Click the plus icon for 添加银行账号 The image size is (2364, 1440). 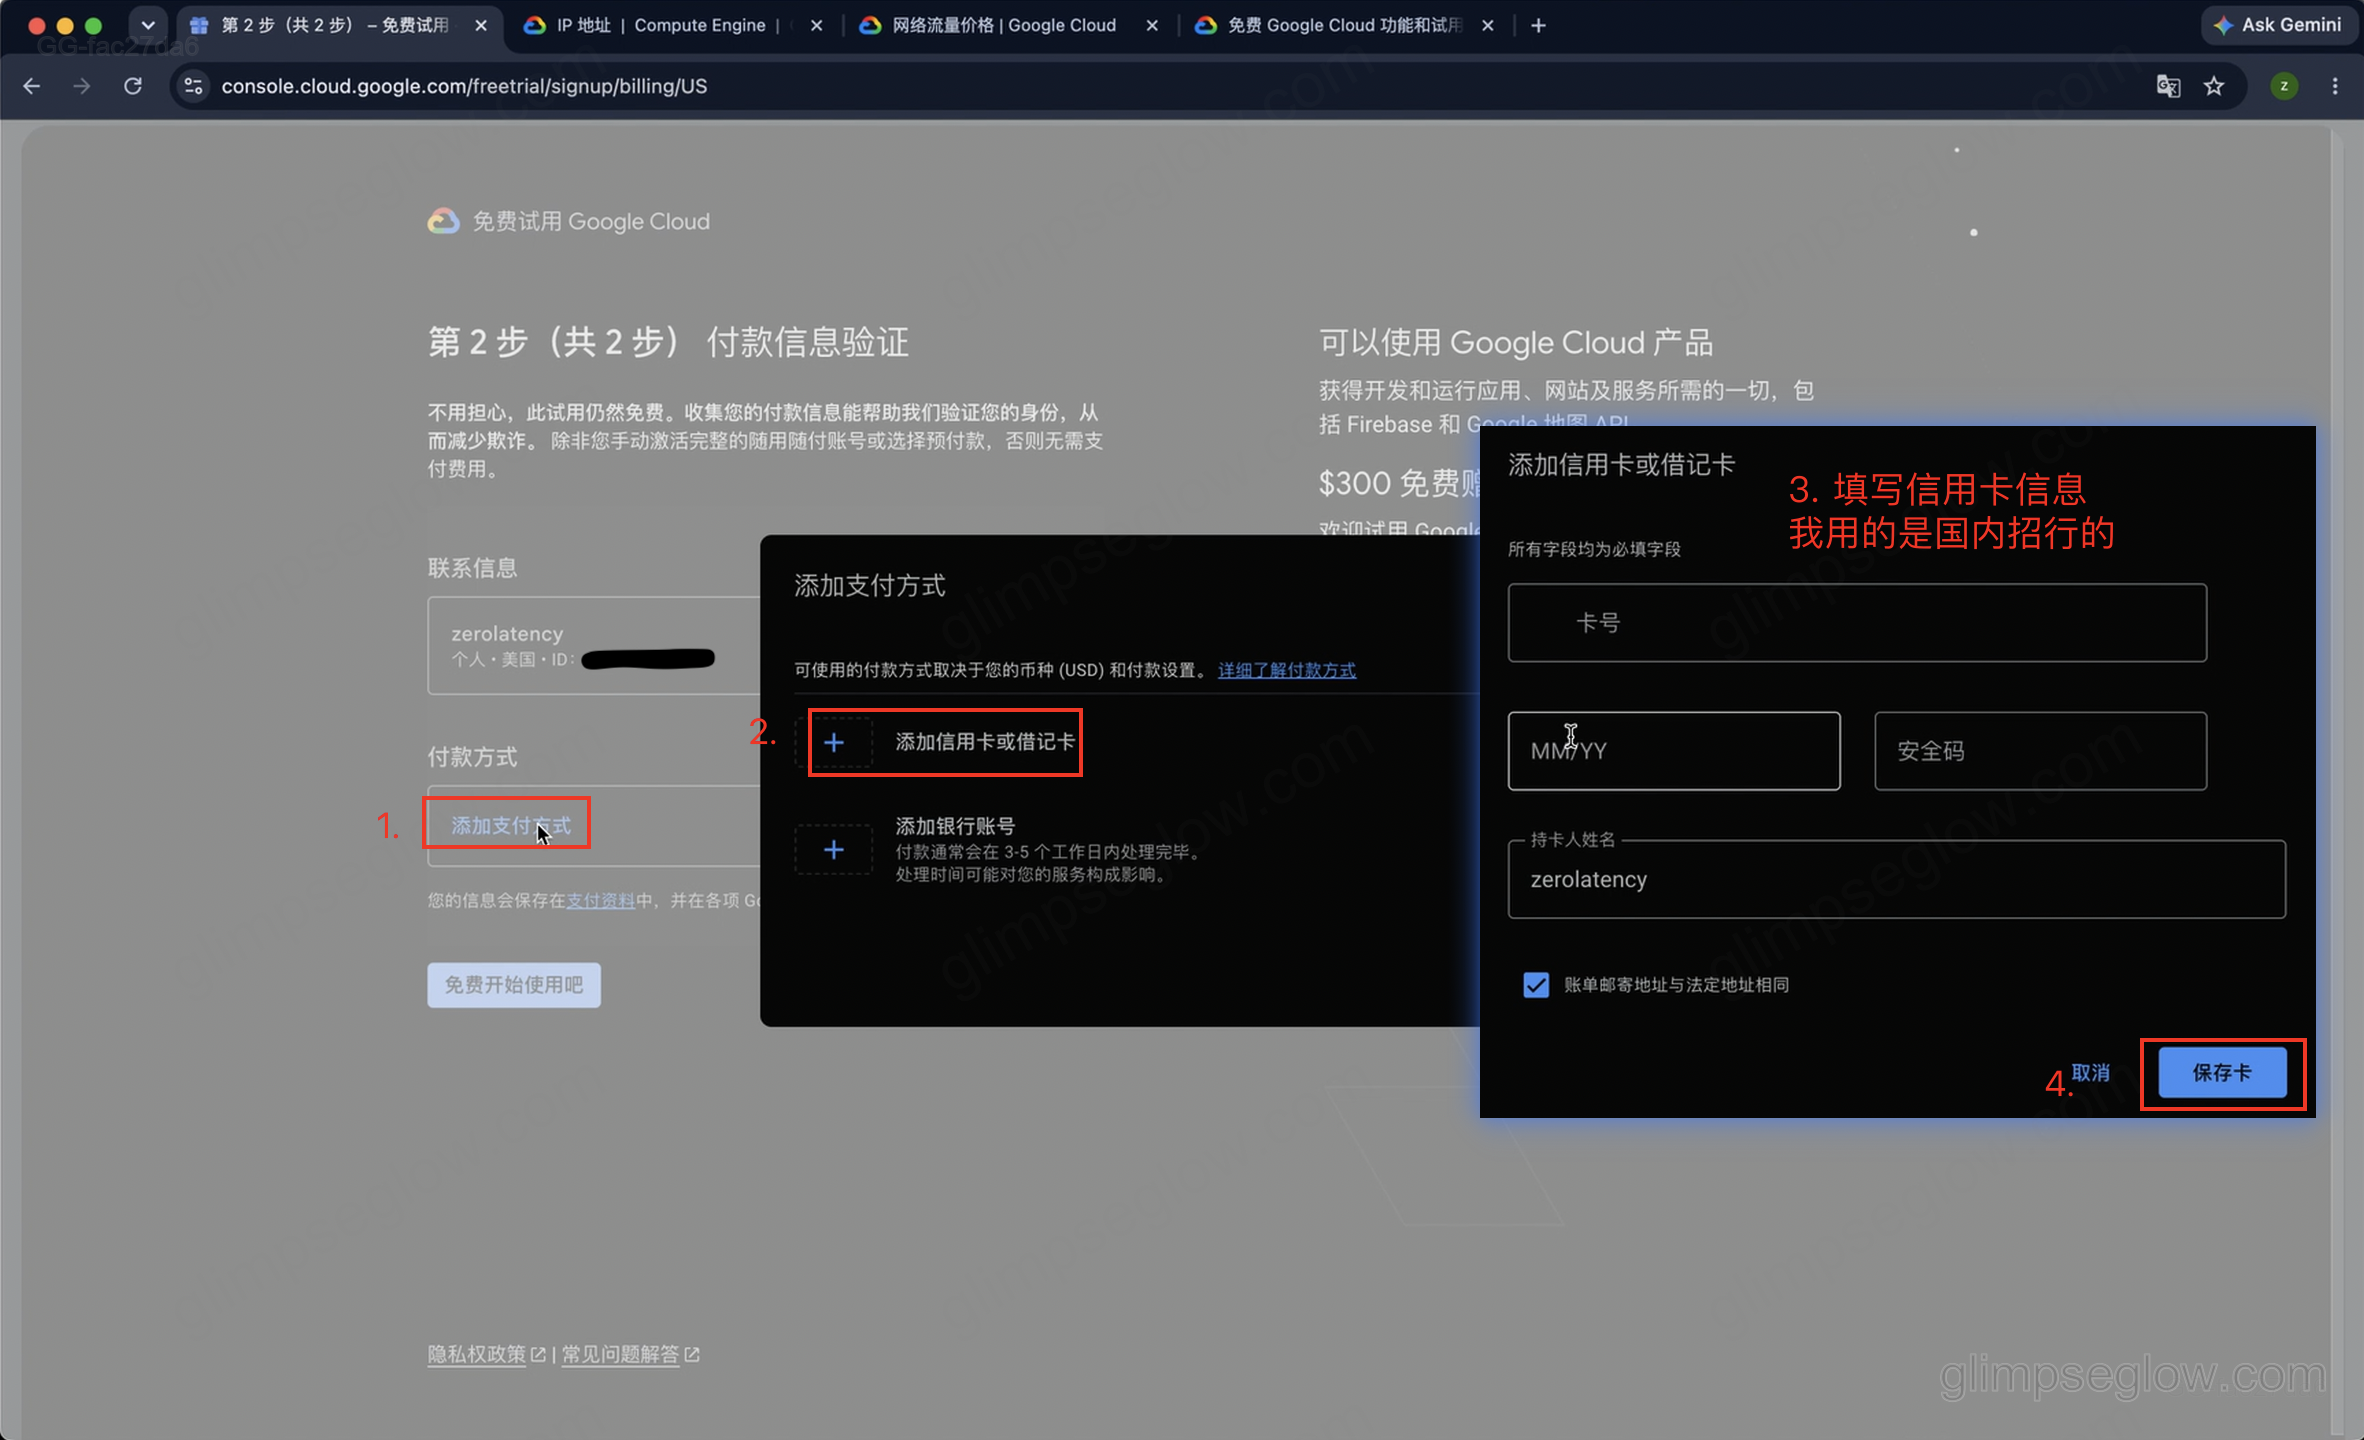834,850
